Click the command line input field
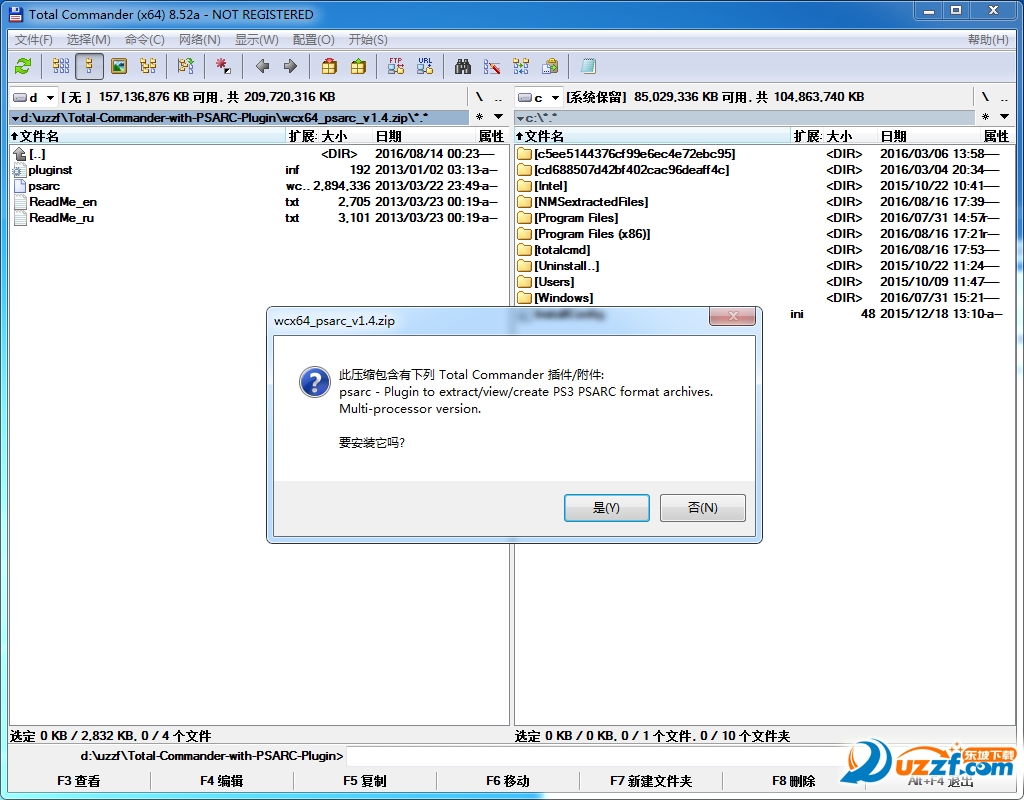Screen dimensions: 1024x800 pyautogui.click(x=598, y=756)
